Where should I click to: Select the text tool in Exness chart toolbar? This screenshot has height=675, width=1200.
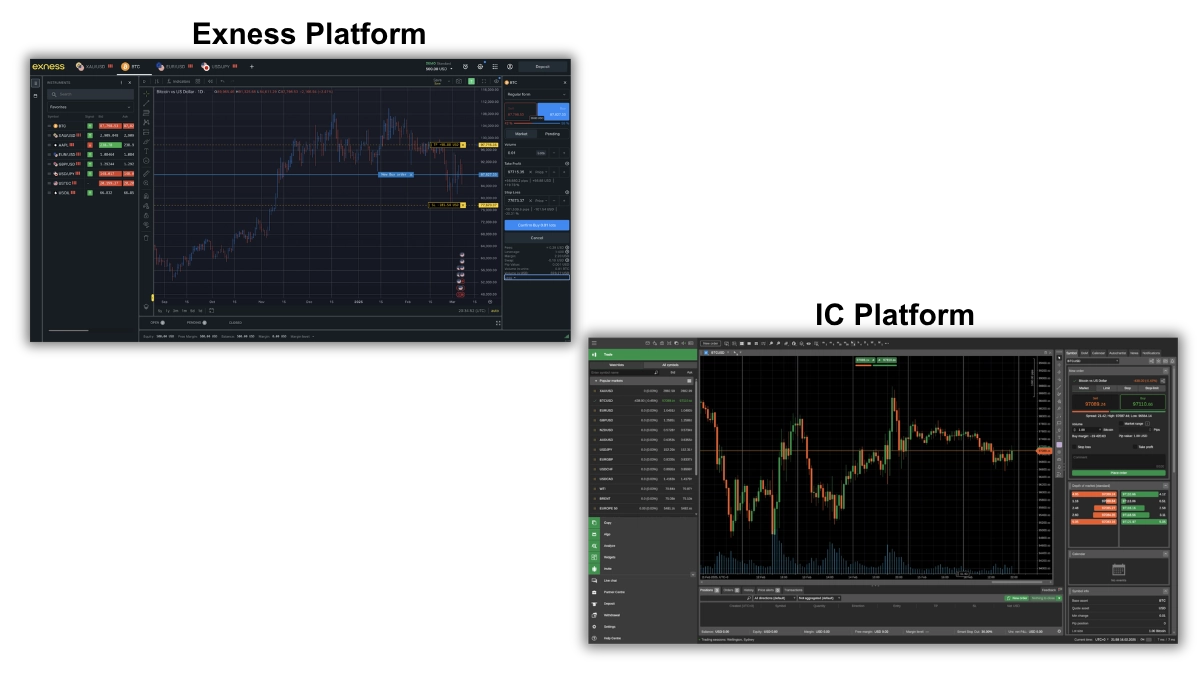[x=146, y=151]
